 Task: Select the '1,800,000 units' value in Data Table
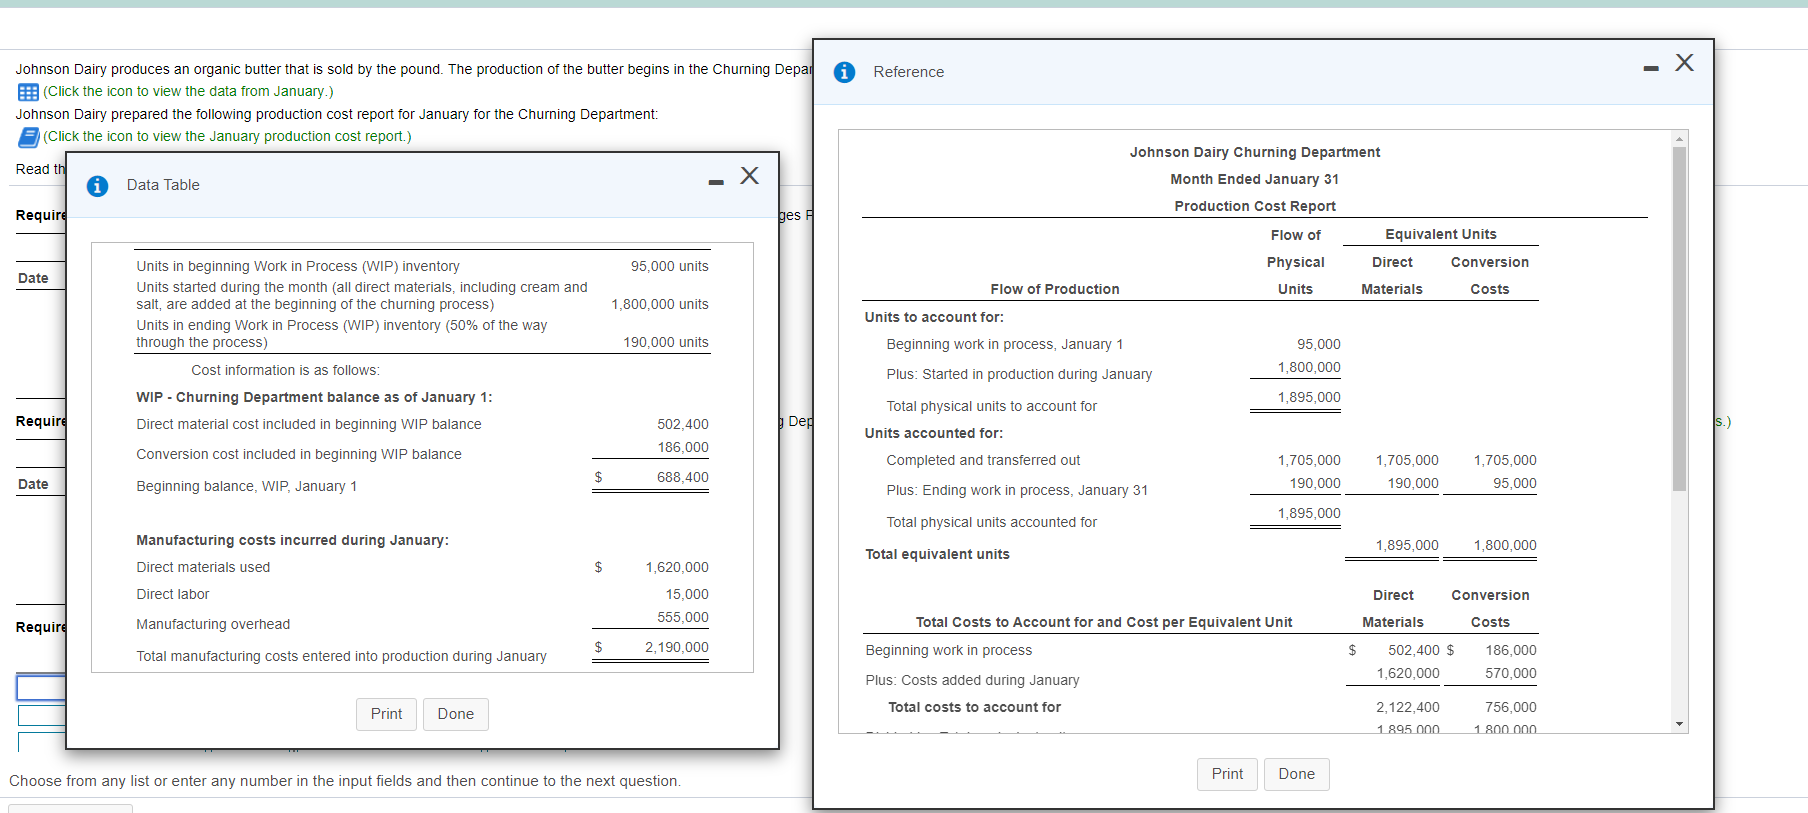660,304
